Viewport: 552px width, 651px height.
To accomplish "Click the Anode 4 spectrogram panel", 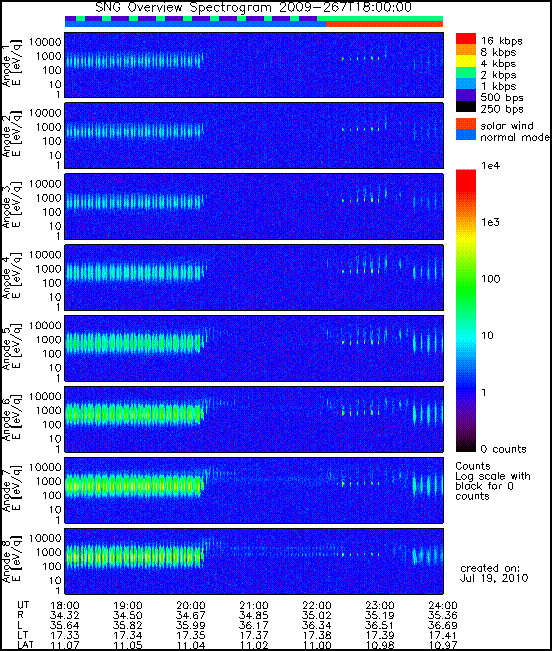I will tap(254, 278).
